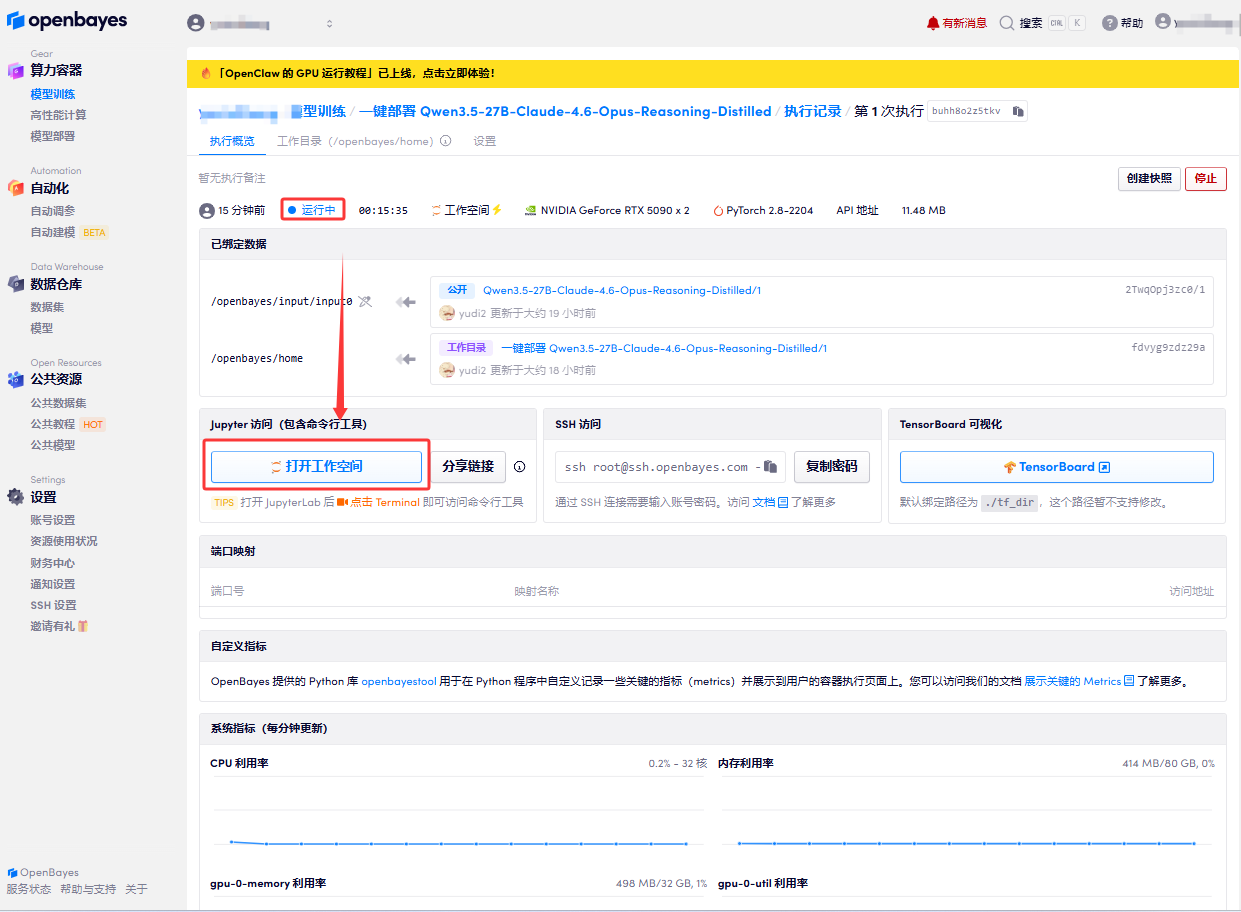Open the 执行记录 breadcrumb link
Image resolution: width=1241 pixels, height=912 pixels.
pos(812,111)
